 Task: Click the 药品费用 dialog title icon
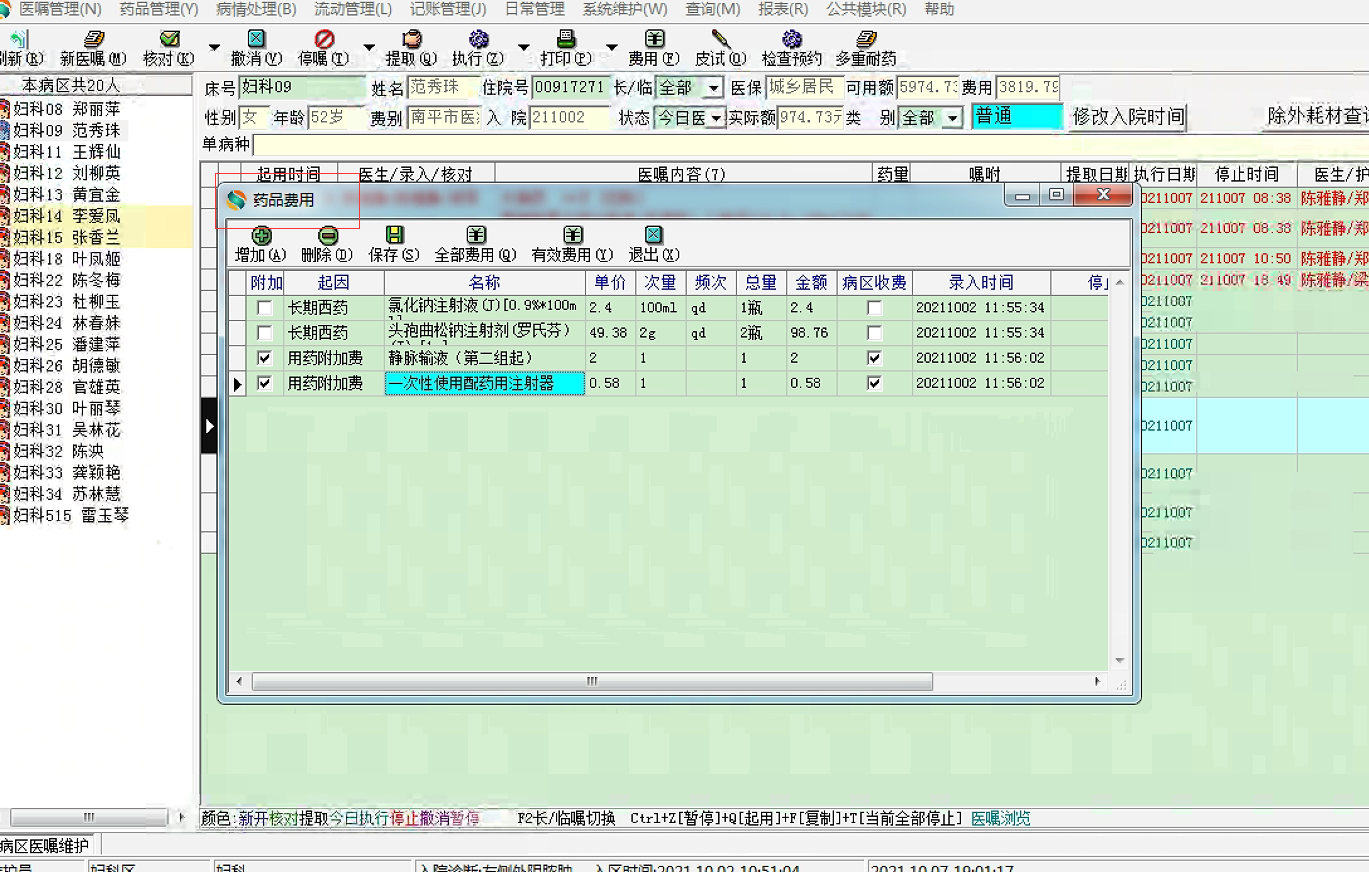(236, 200)
